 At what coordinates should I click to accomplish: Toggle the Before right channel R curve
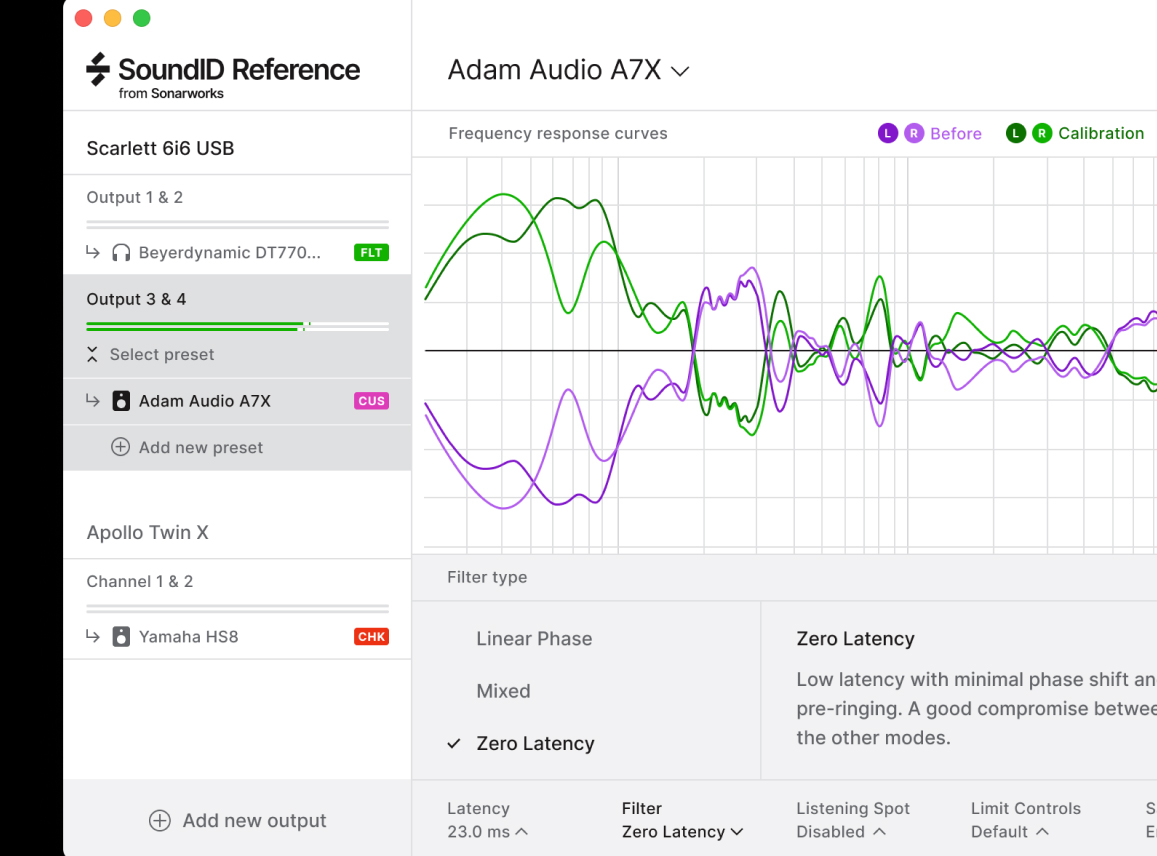tap(914, 134)
